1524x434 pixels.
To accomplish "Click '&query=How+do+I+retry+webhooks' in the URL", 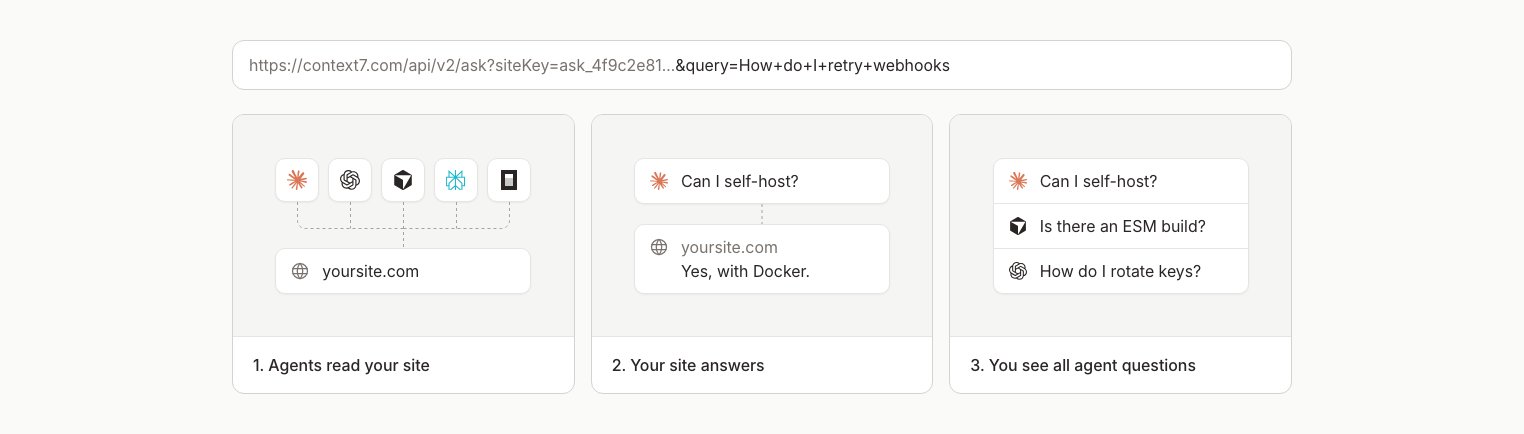I will (x=812, y=65).
